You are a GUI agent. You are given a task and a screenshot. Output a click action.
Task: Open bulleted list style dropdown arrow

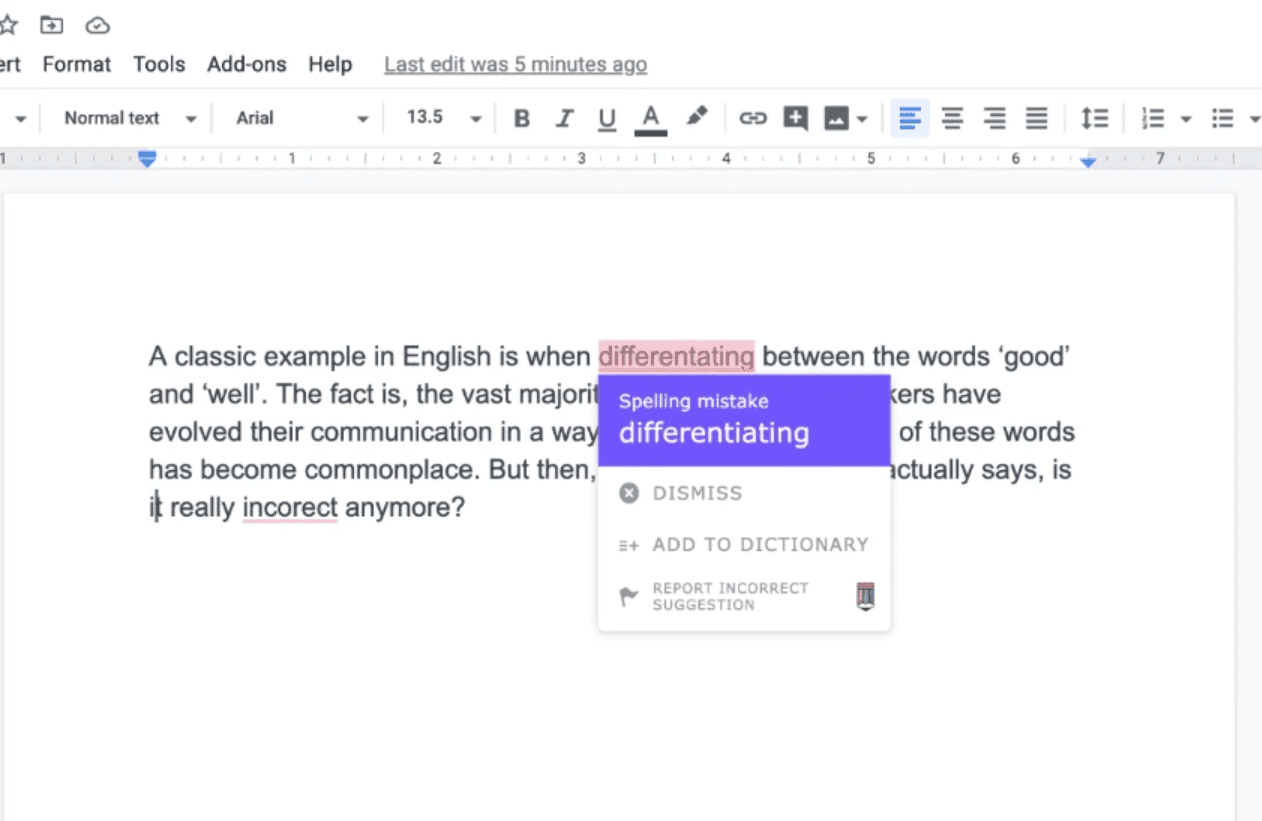coord(1254,120)
